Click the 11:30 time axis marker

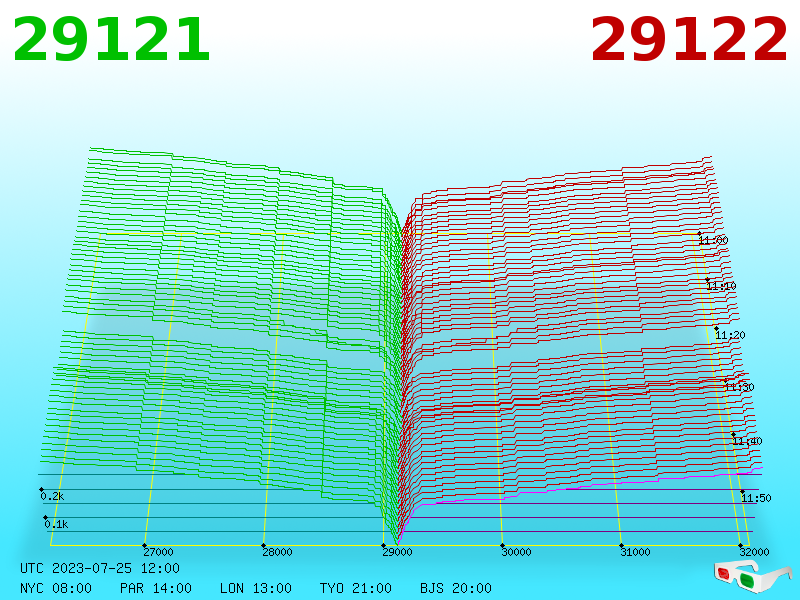tap(739, 387)
